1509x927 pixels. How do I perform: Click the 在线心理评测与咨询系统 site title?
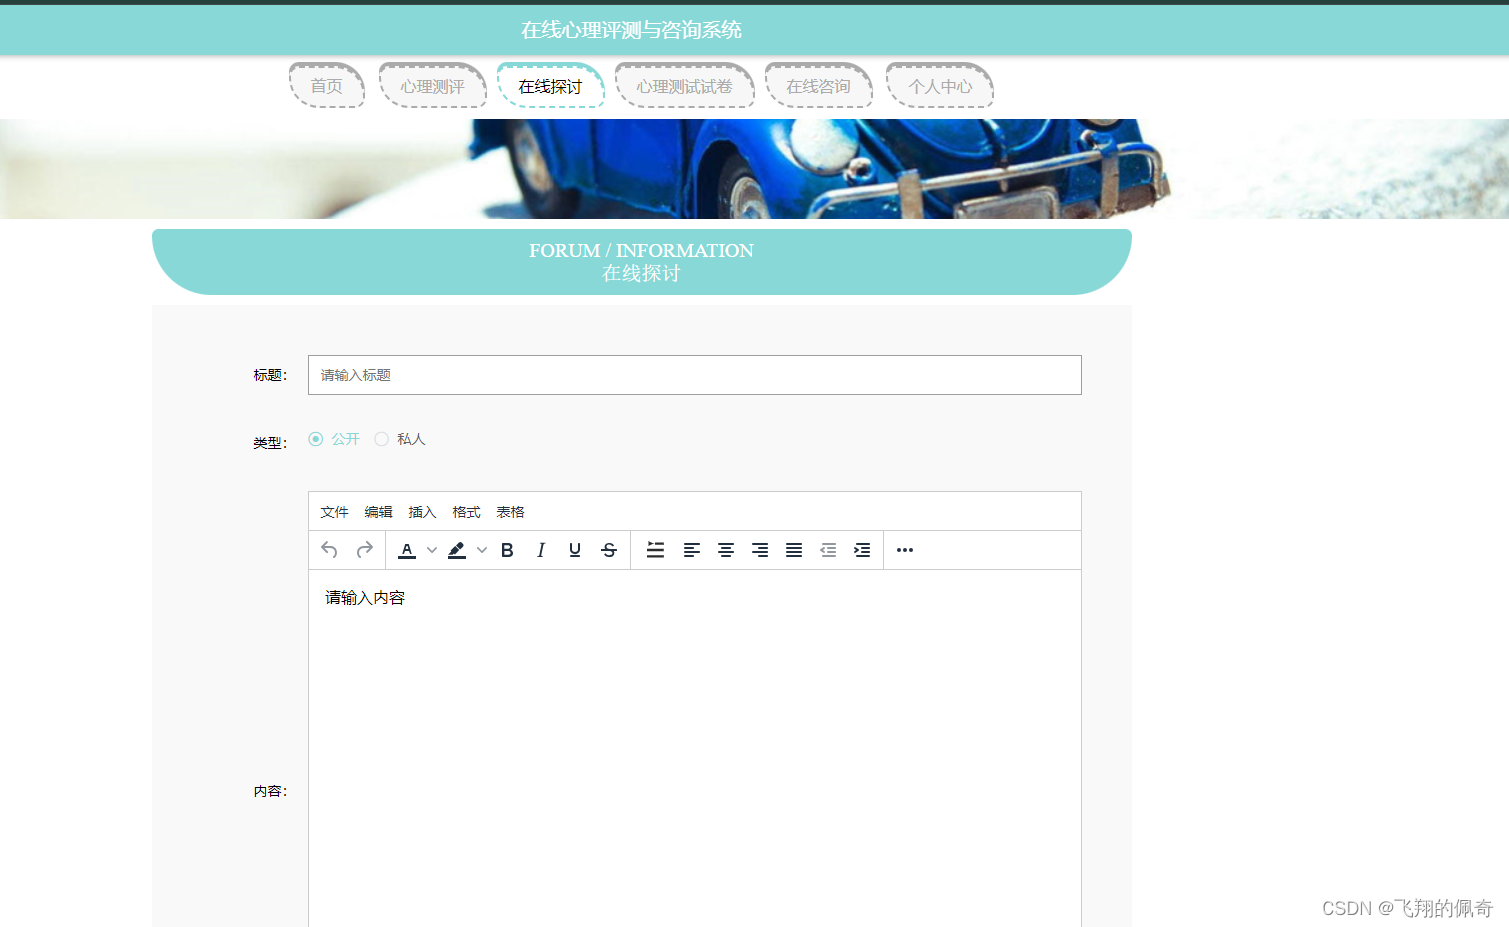coord(631,30)
